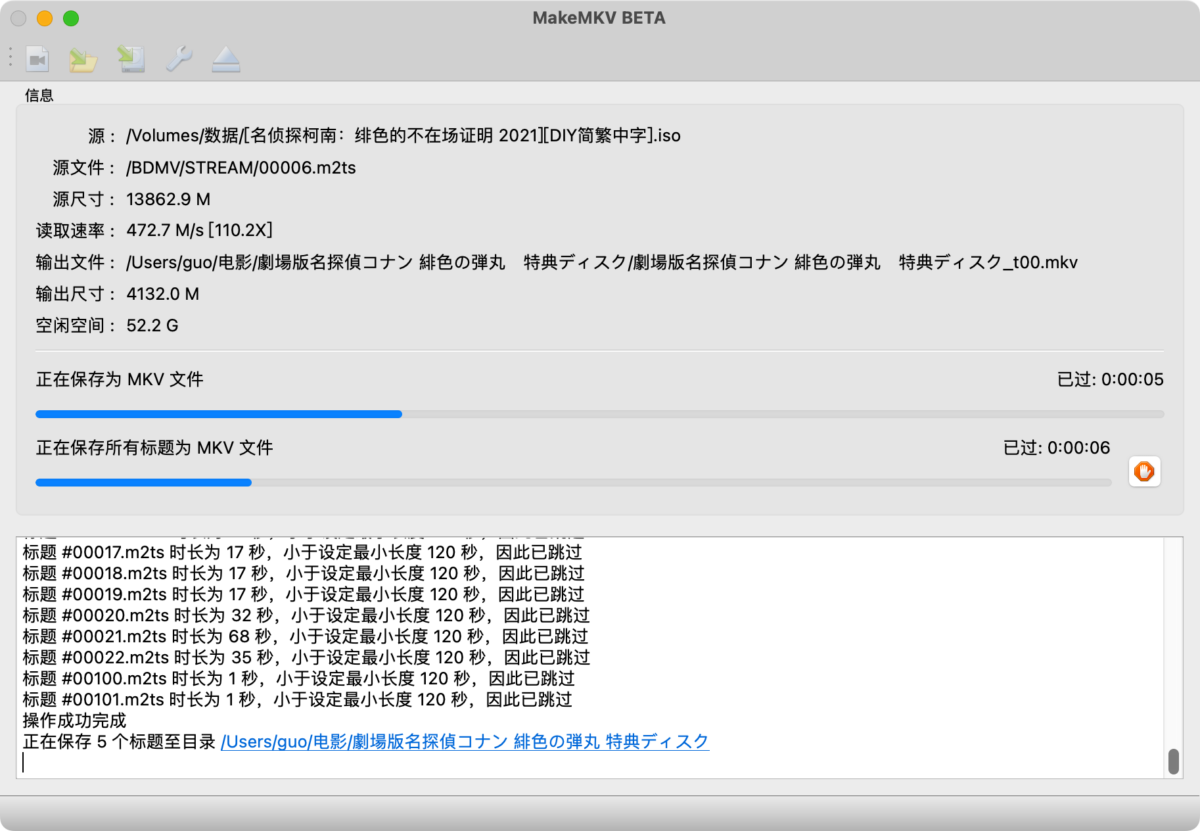Click the elapsed time 已过: 0:00:05
Viewport: 1200px width, 831px height.
pos(1110,380)
